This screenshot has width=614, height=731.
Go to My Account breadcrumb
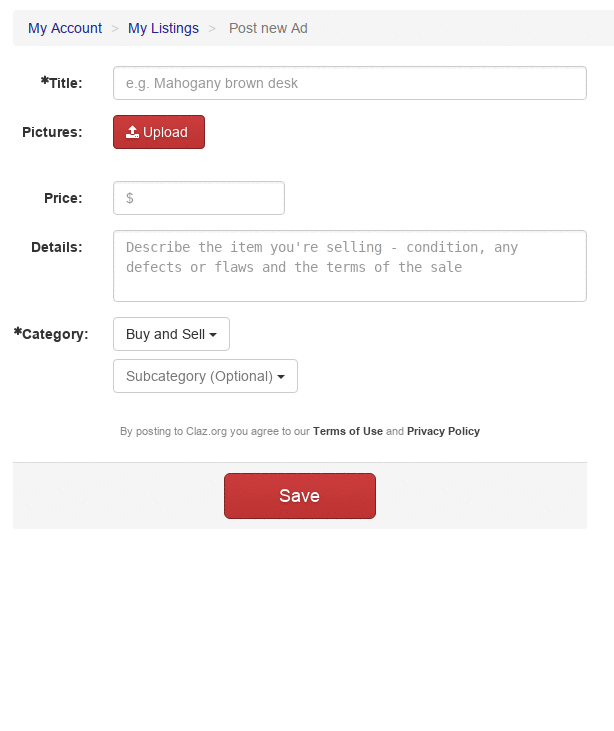click(65, 28)
